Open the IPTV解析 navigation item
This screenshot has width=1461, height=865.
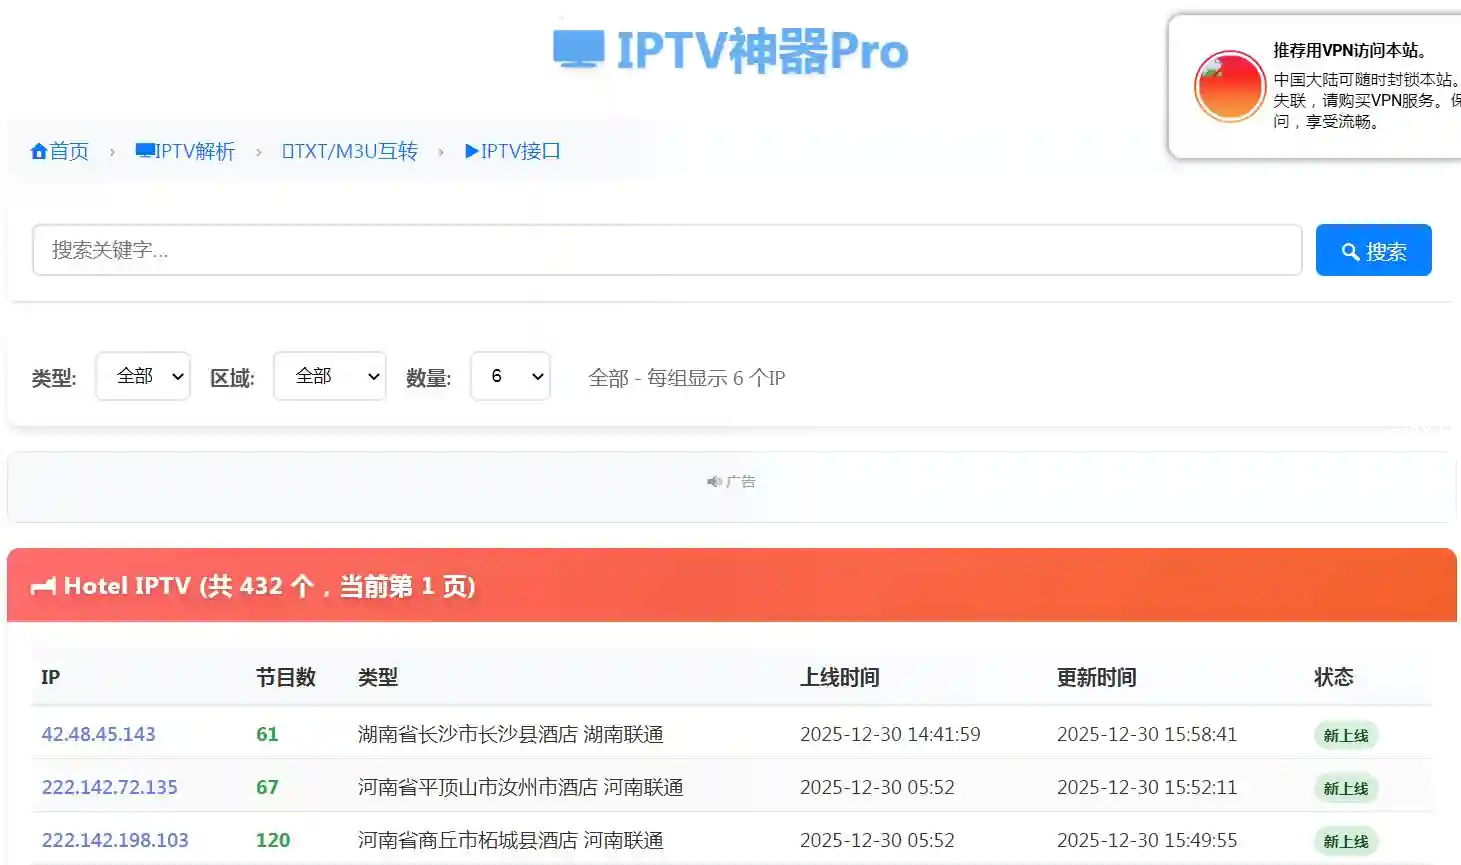coord(186,151)
